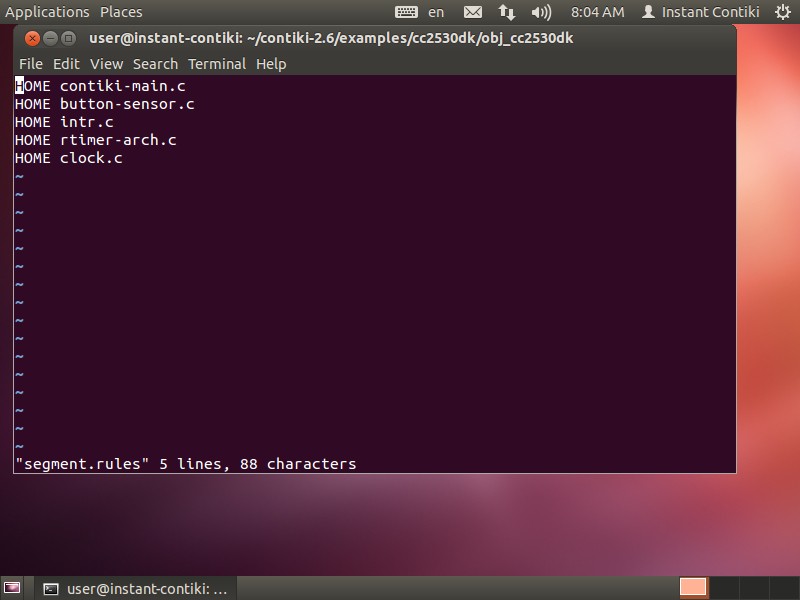Open the power session menu icon
800x600 pixels.
(783, 12)
